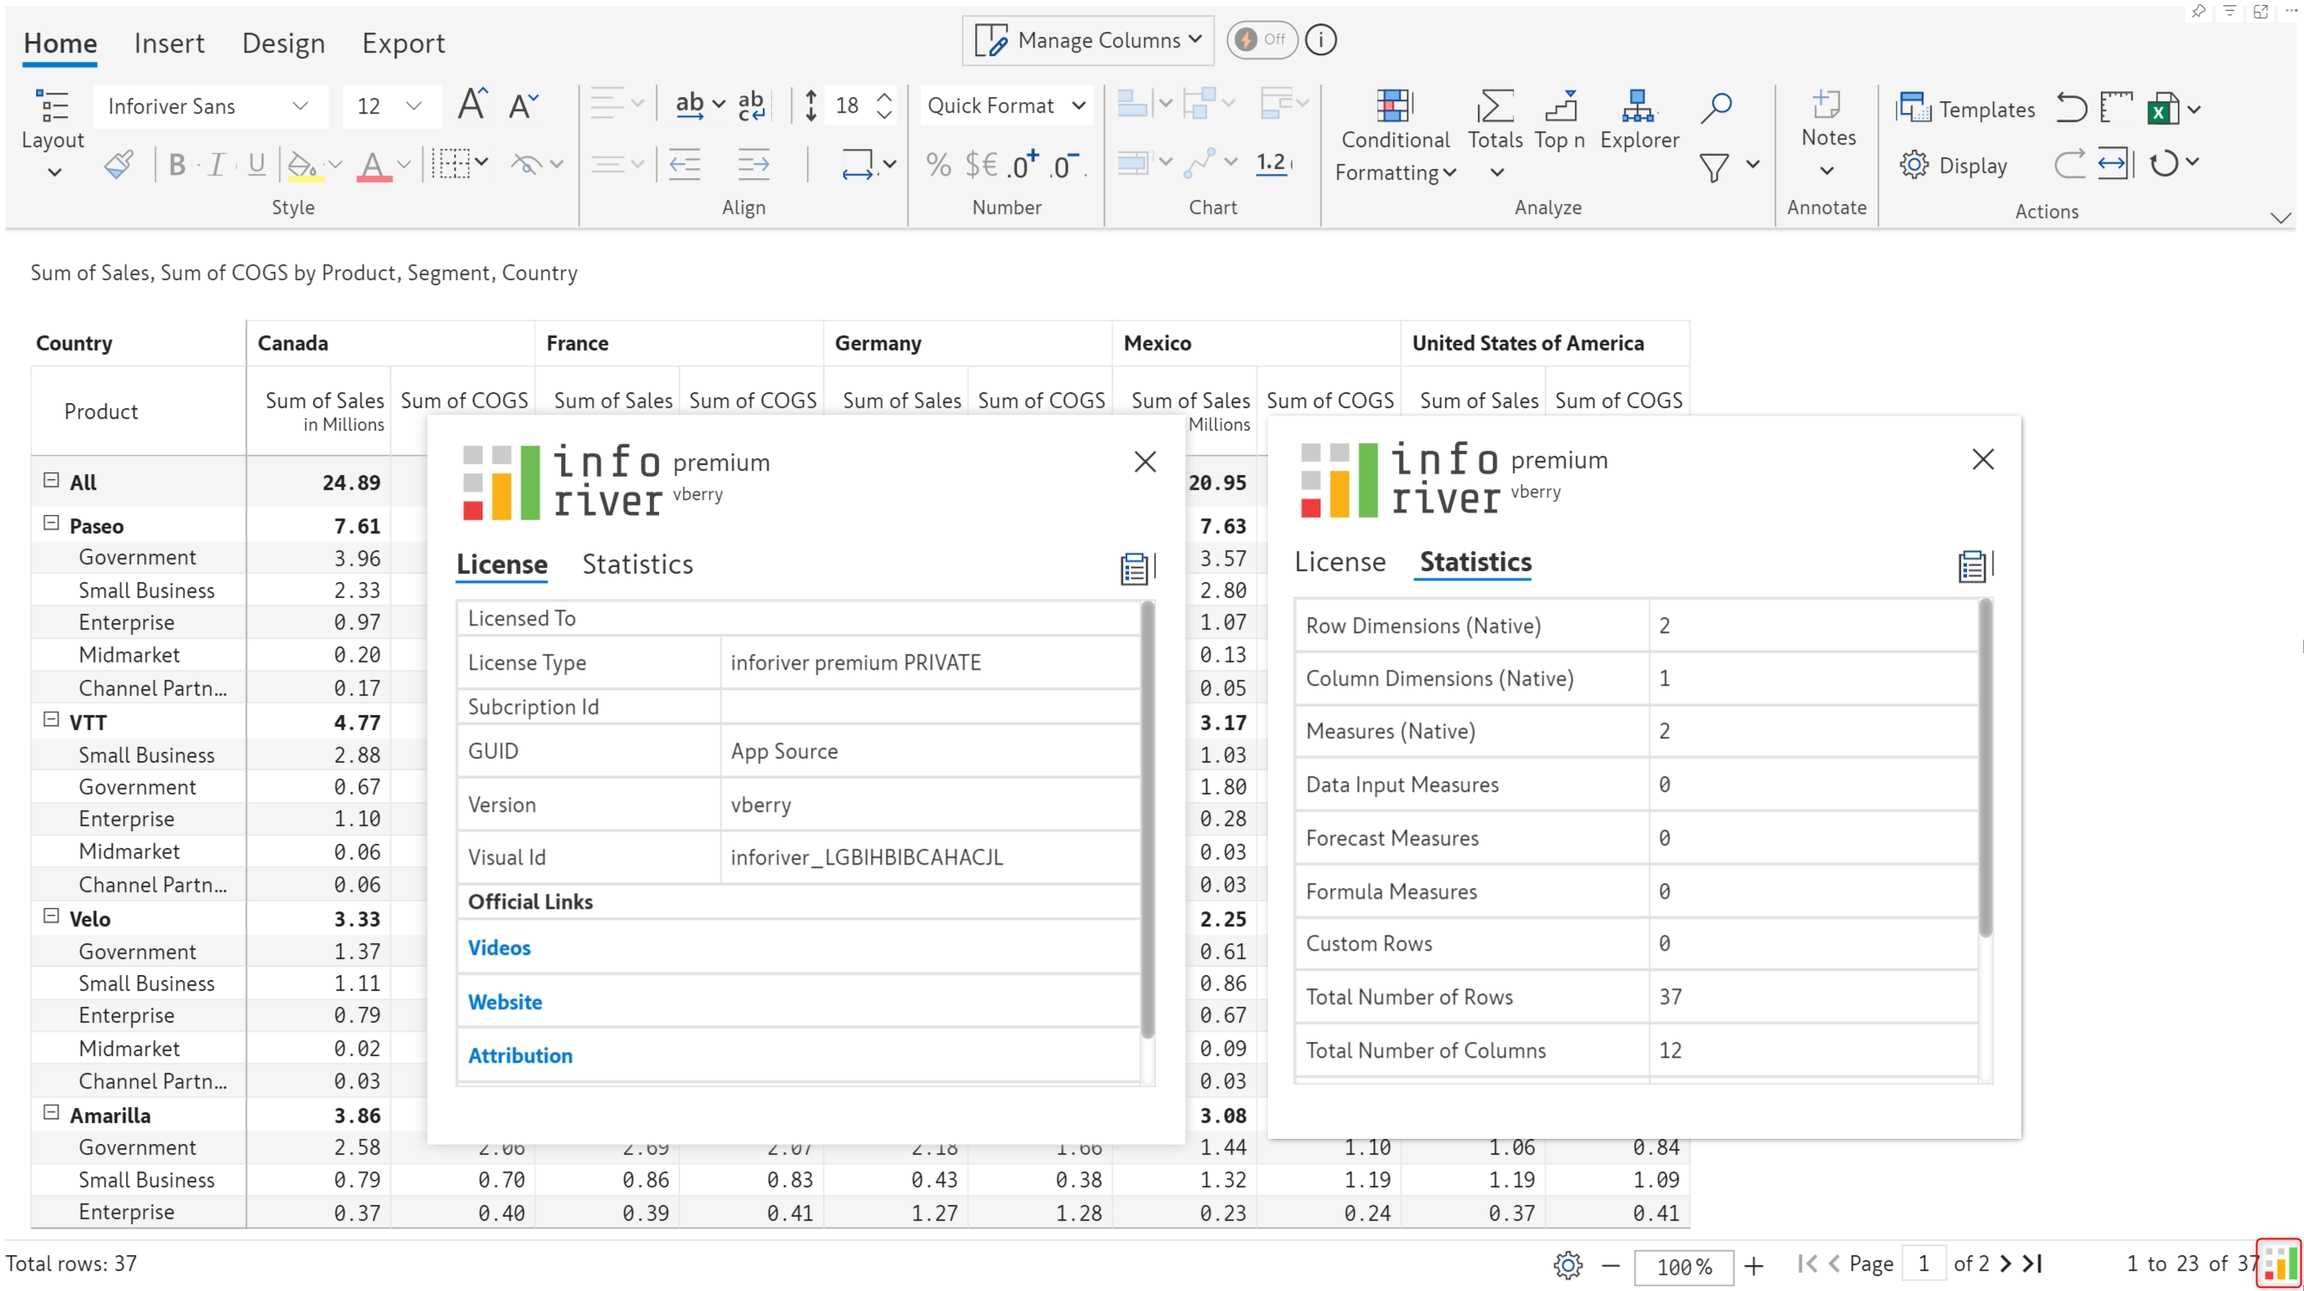Open pagination settings gear in status bar
The height and width of the screenshot is (1291, 2304).
coord(1567,1265)
